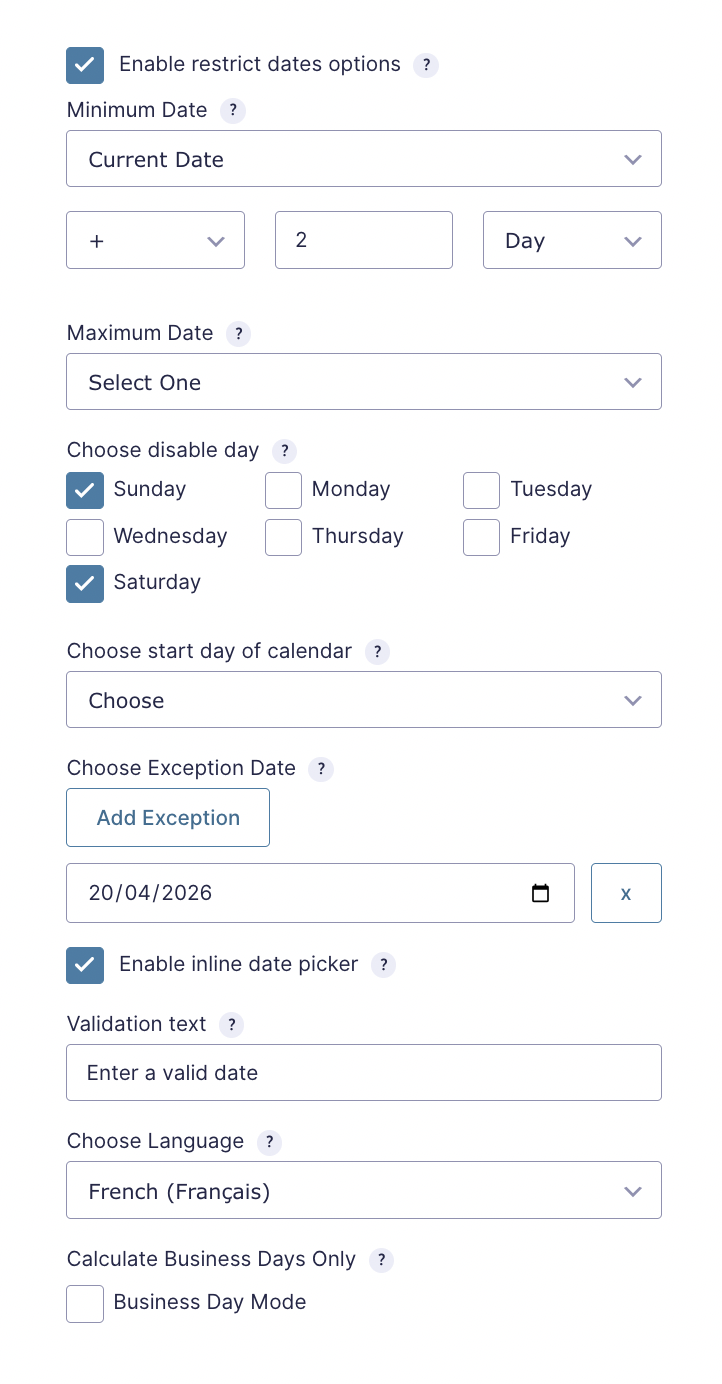Show help for Choose disable day
The width and height of the screenshot is (722, 1384).
click(285, 451)
